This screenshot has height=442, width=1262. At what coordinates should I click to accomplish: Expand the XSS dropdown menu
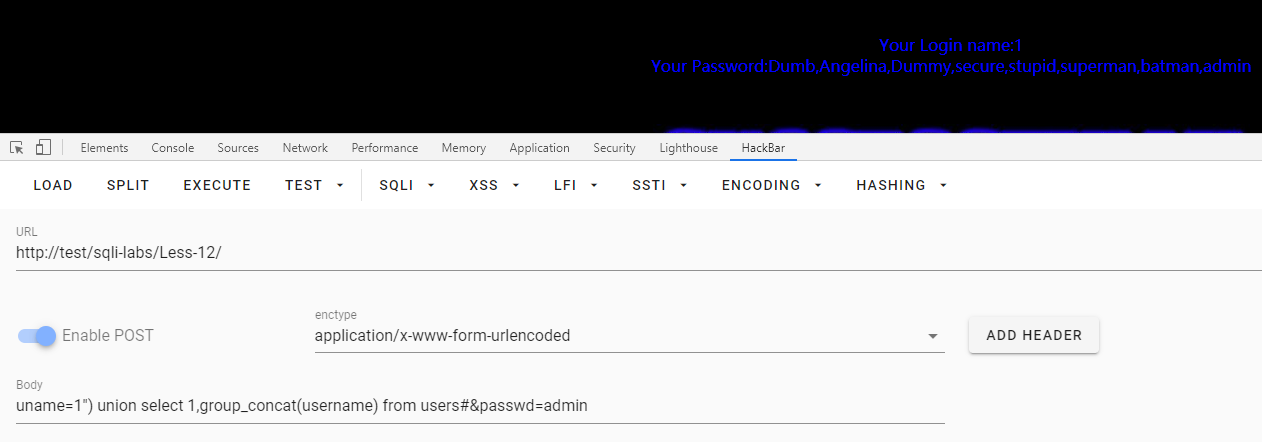494,185
